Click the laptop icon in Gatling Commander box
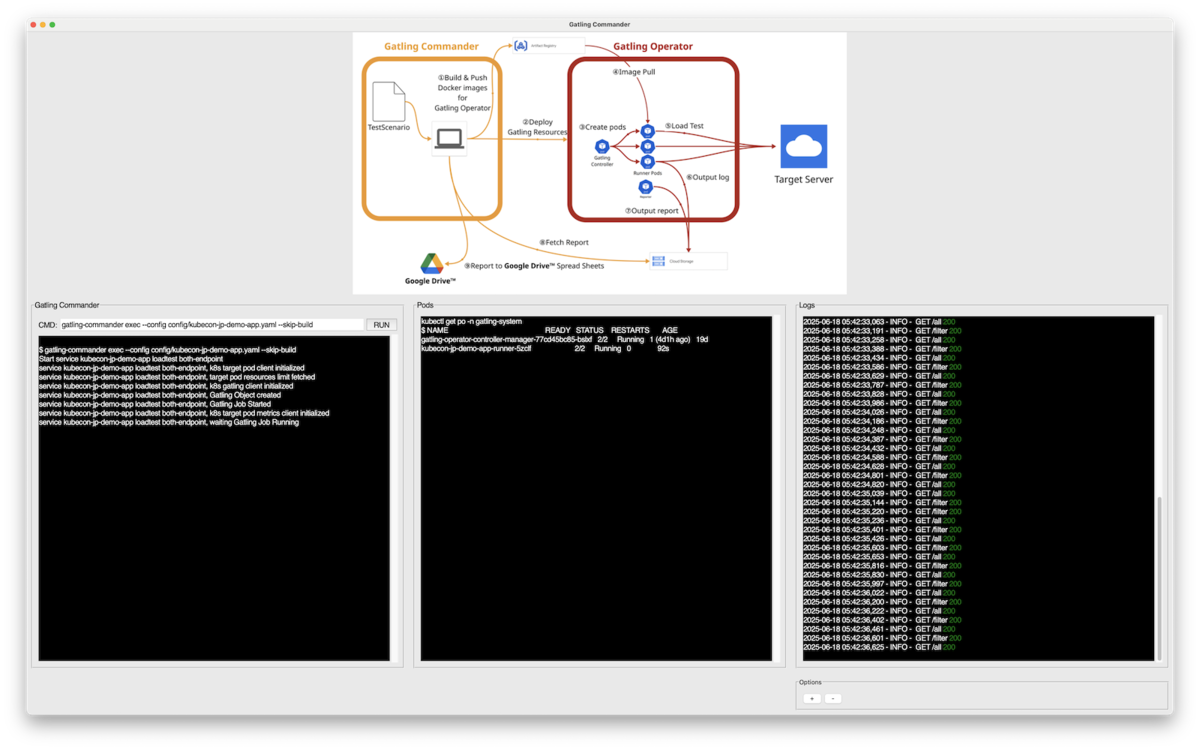 point(449,139)
